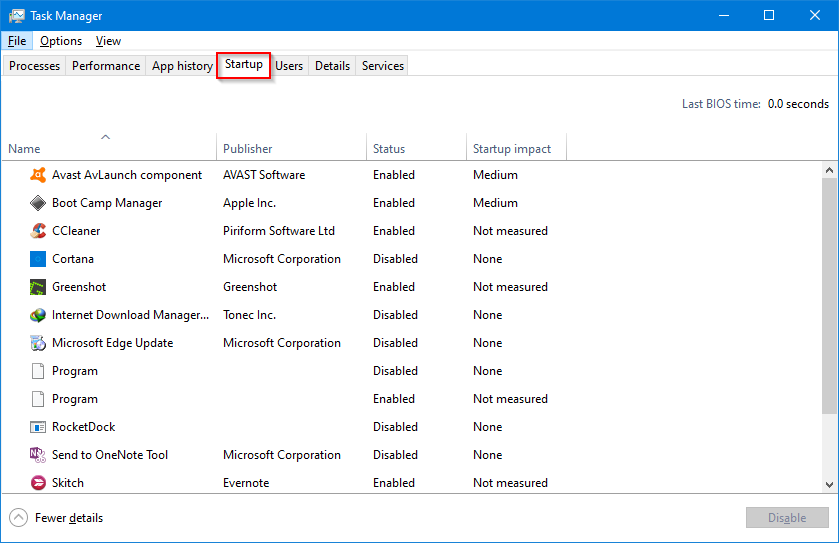Collapse view with Fewer details arrow icon
The width and height of the screenshot is (839, 543).
(18, 517)
